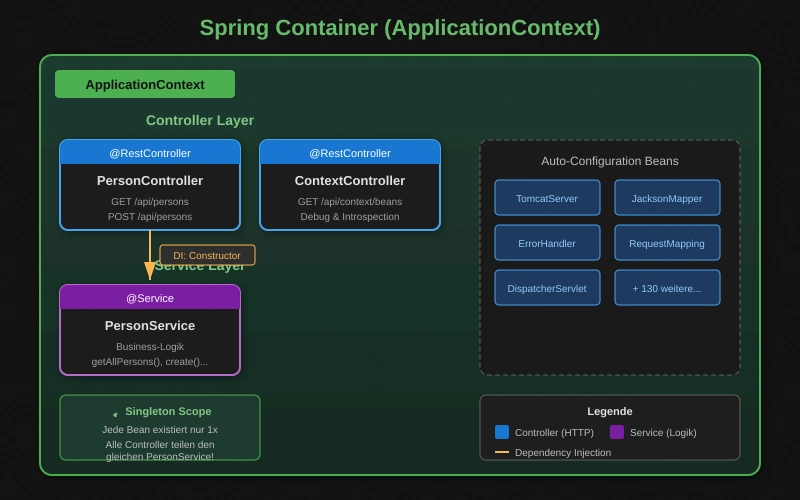Select the PersonService title text
The image size is (800, 500).
click(x=150, y=325)
